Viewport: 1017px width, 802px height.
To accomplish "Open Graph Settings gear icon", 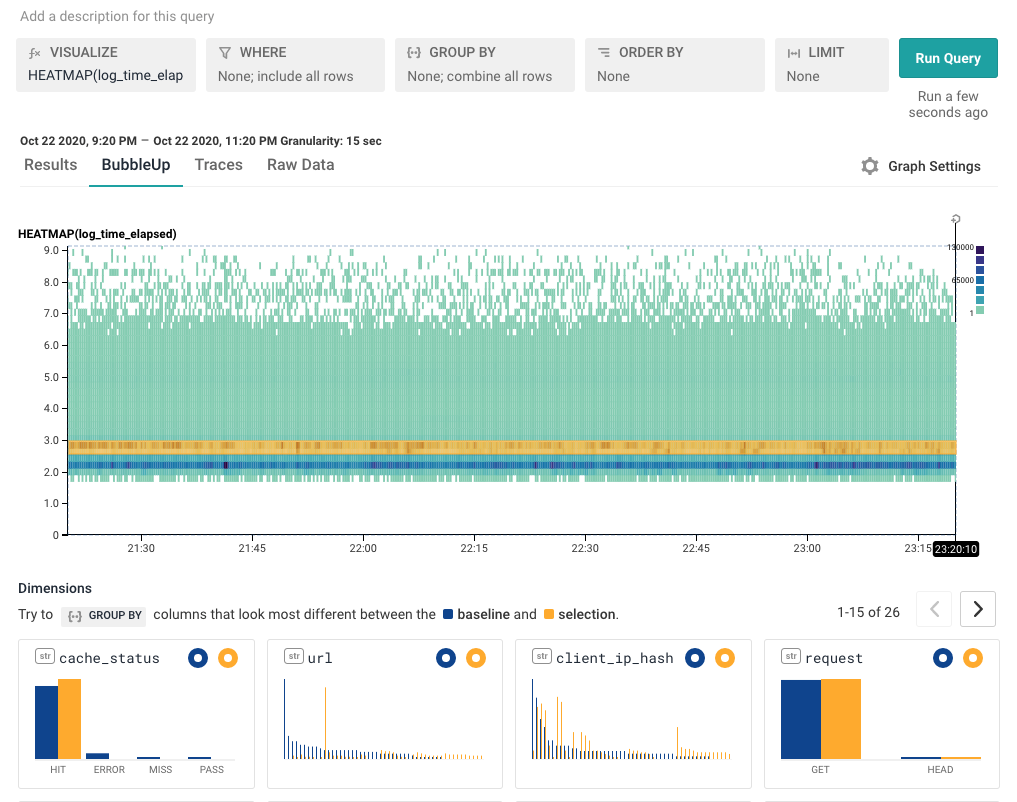I will click(870, 166).
